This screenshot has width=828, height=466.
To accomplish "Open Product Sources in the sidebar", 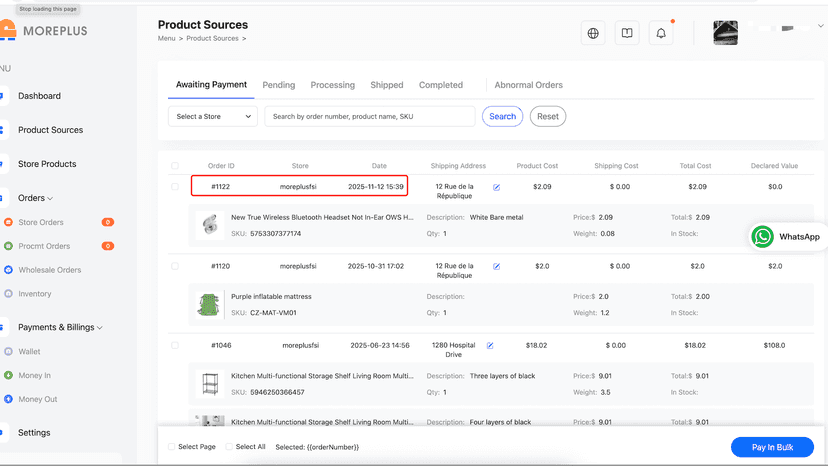I will tap(51, 130).
